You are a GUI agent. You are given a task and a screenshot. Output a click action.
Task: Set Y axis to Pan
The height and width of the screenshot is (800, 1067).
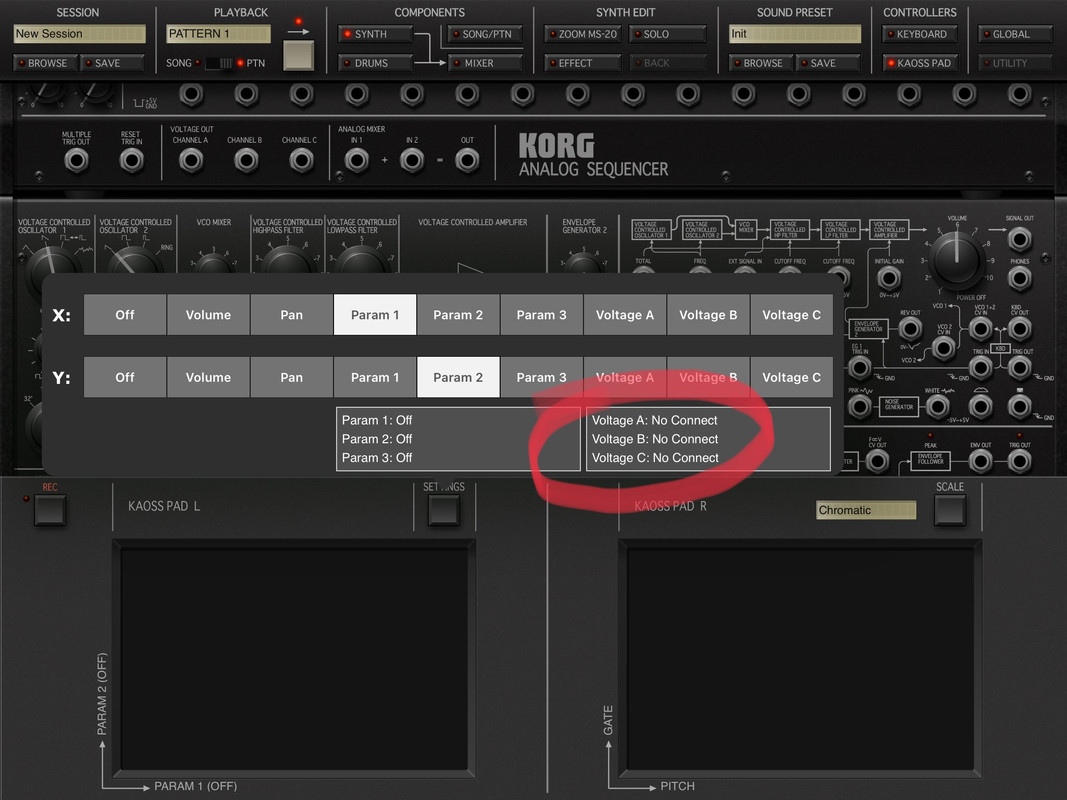(291, 377)
